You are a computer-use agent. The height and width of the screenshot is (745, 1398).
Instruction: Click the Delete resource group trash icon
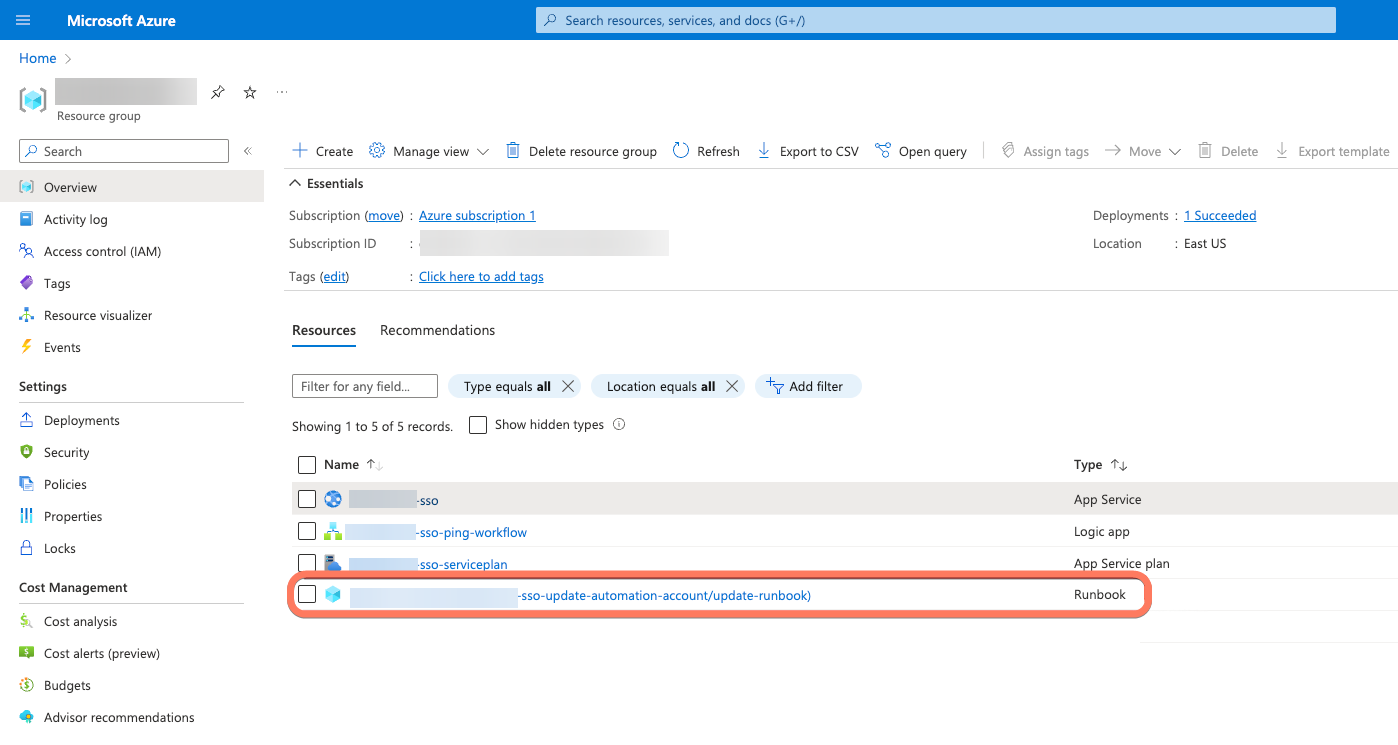click(513, 151)
